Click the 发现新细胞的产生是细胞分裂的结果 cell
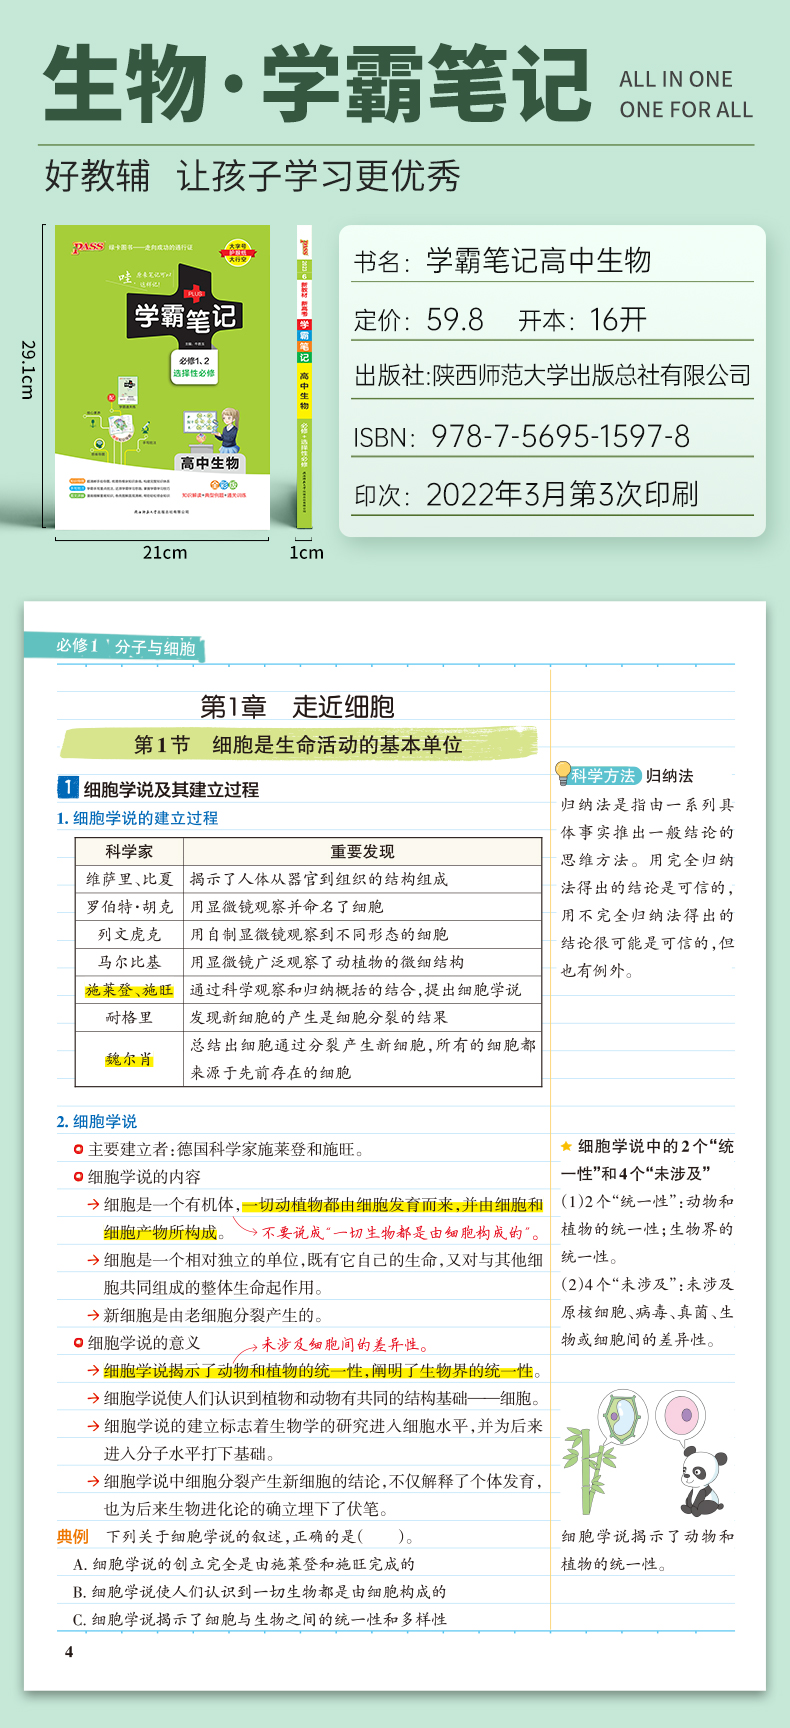 [363, 1017]
